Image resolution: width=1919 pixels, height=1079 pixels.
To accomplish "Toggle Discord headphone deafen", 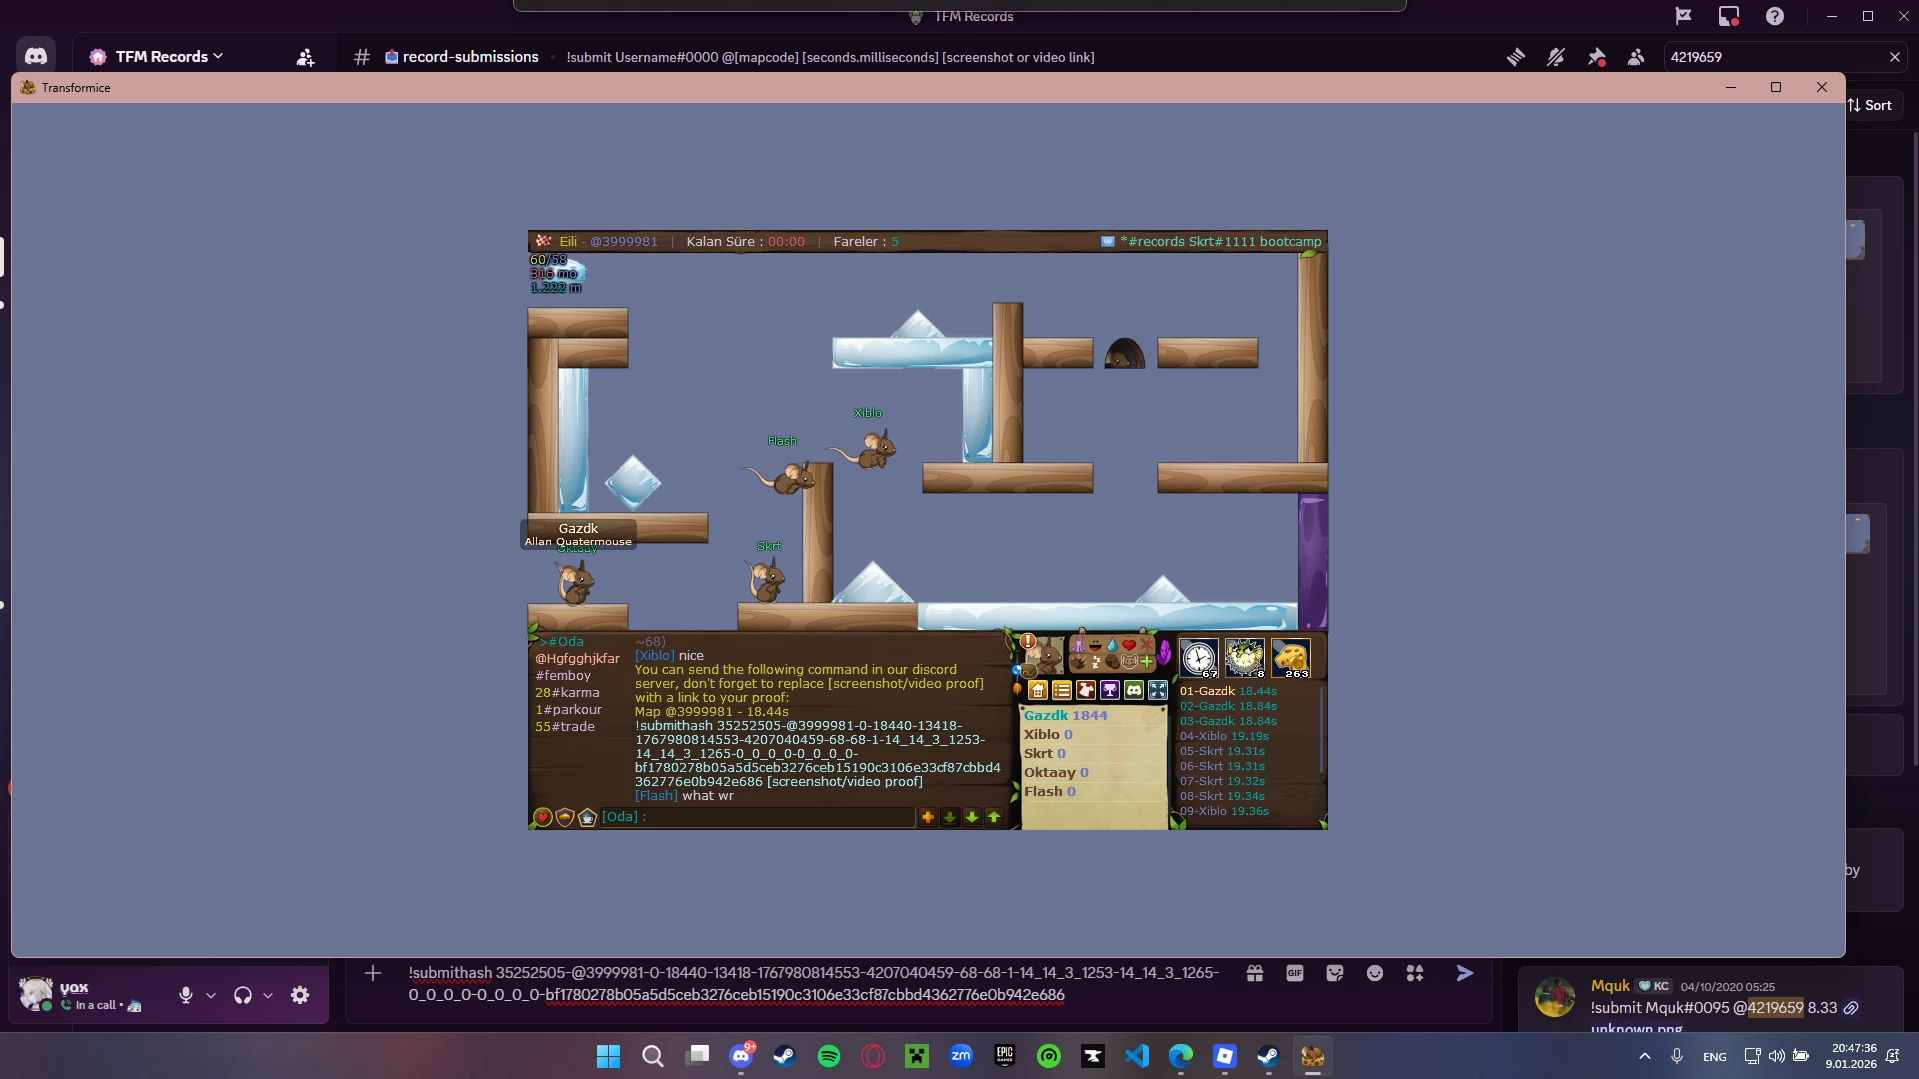I will pos(243,995).
